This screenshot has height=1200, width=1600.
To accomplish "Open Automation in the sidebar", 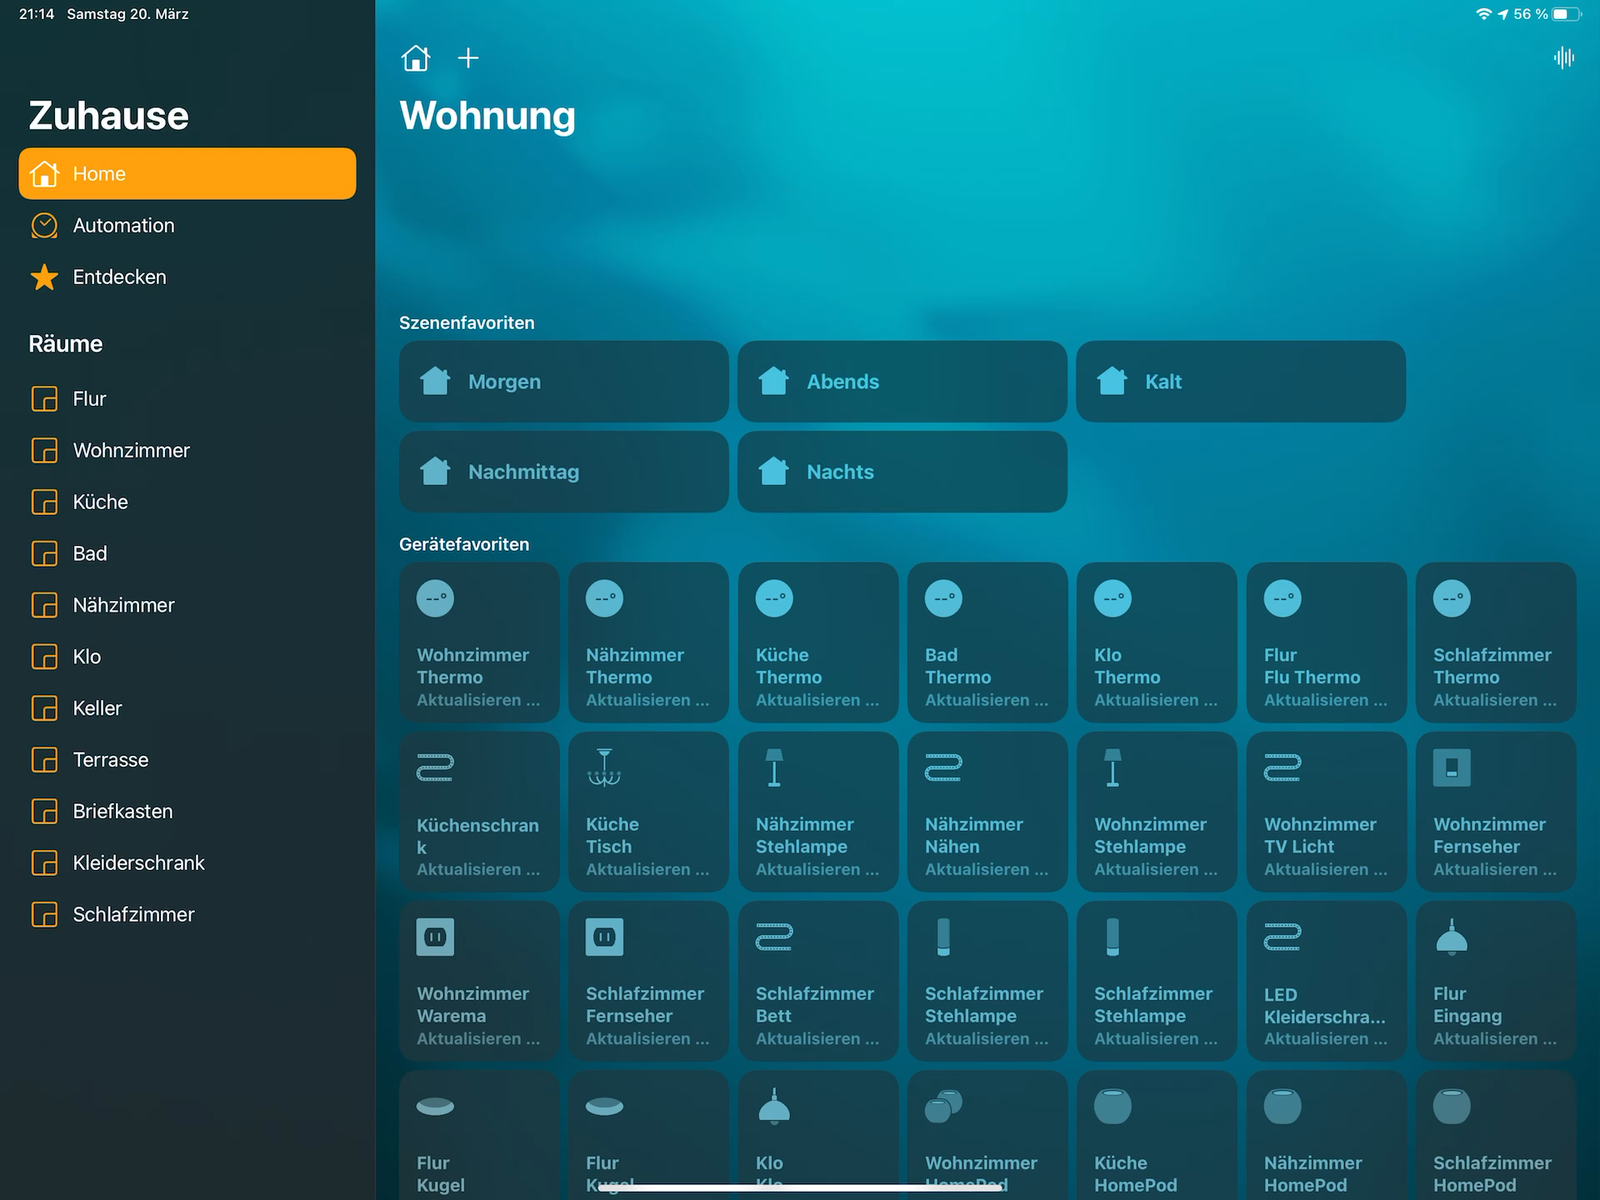I will coord(123,226).
